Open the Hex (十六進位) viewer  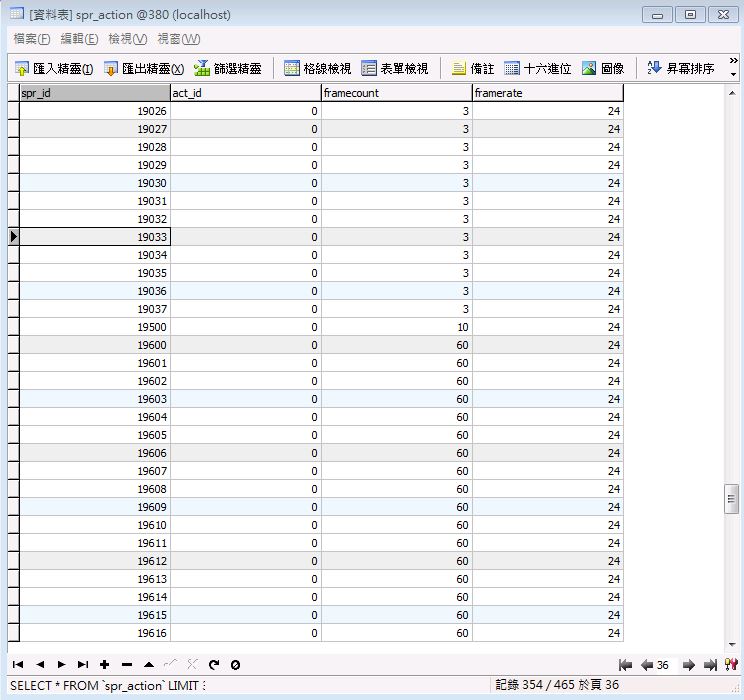point(538,69)
